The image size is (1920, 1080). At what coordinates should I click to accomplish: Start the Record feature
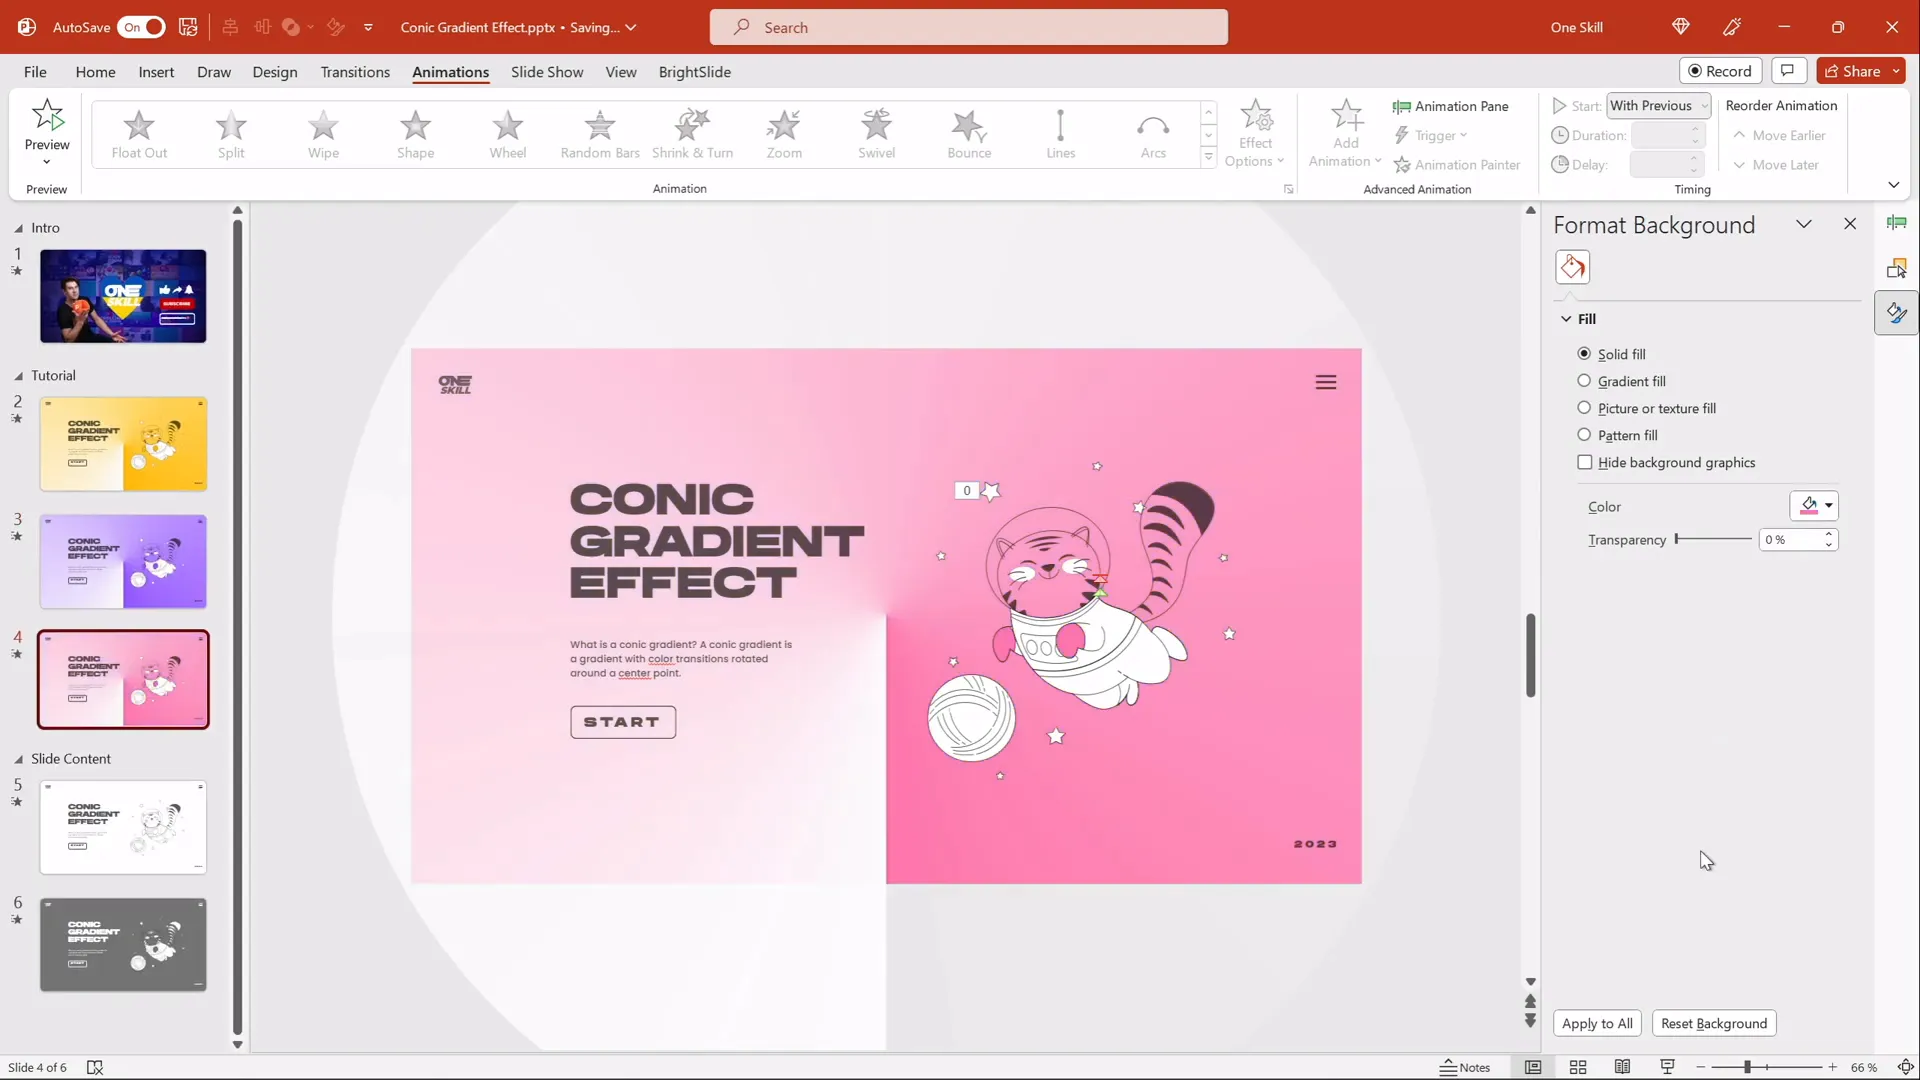coord(1722,71)
